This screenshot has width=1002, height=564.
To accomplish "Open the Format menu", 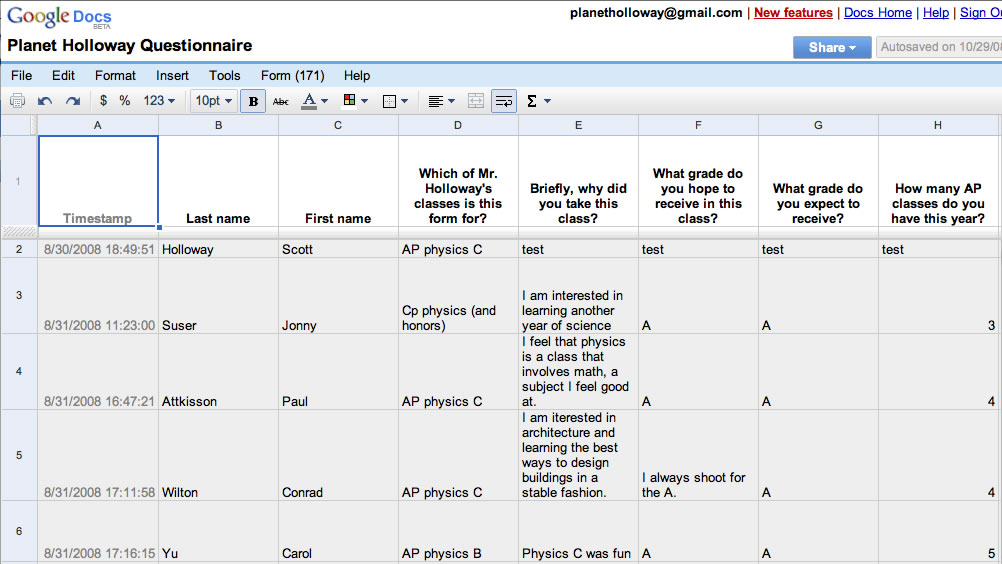I will tap(115, 75).
